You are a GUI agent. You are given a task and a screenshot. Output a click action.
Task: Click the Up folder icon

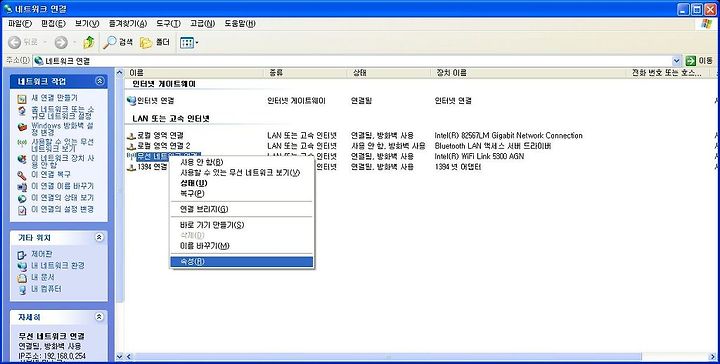click(89, 42)
